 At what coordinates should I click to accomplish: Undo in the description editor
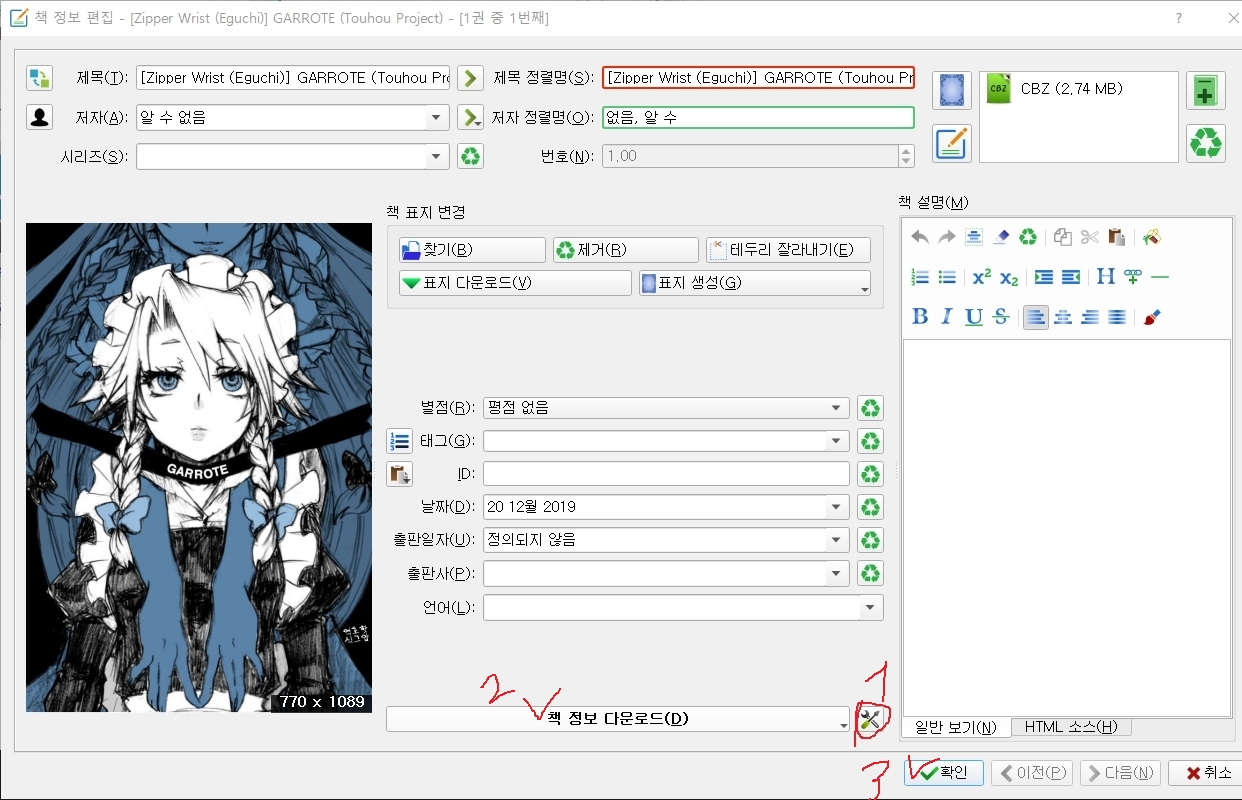920,237
